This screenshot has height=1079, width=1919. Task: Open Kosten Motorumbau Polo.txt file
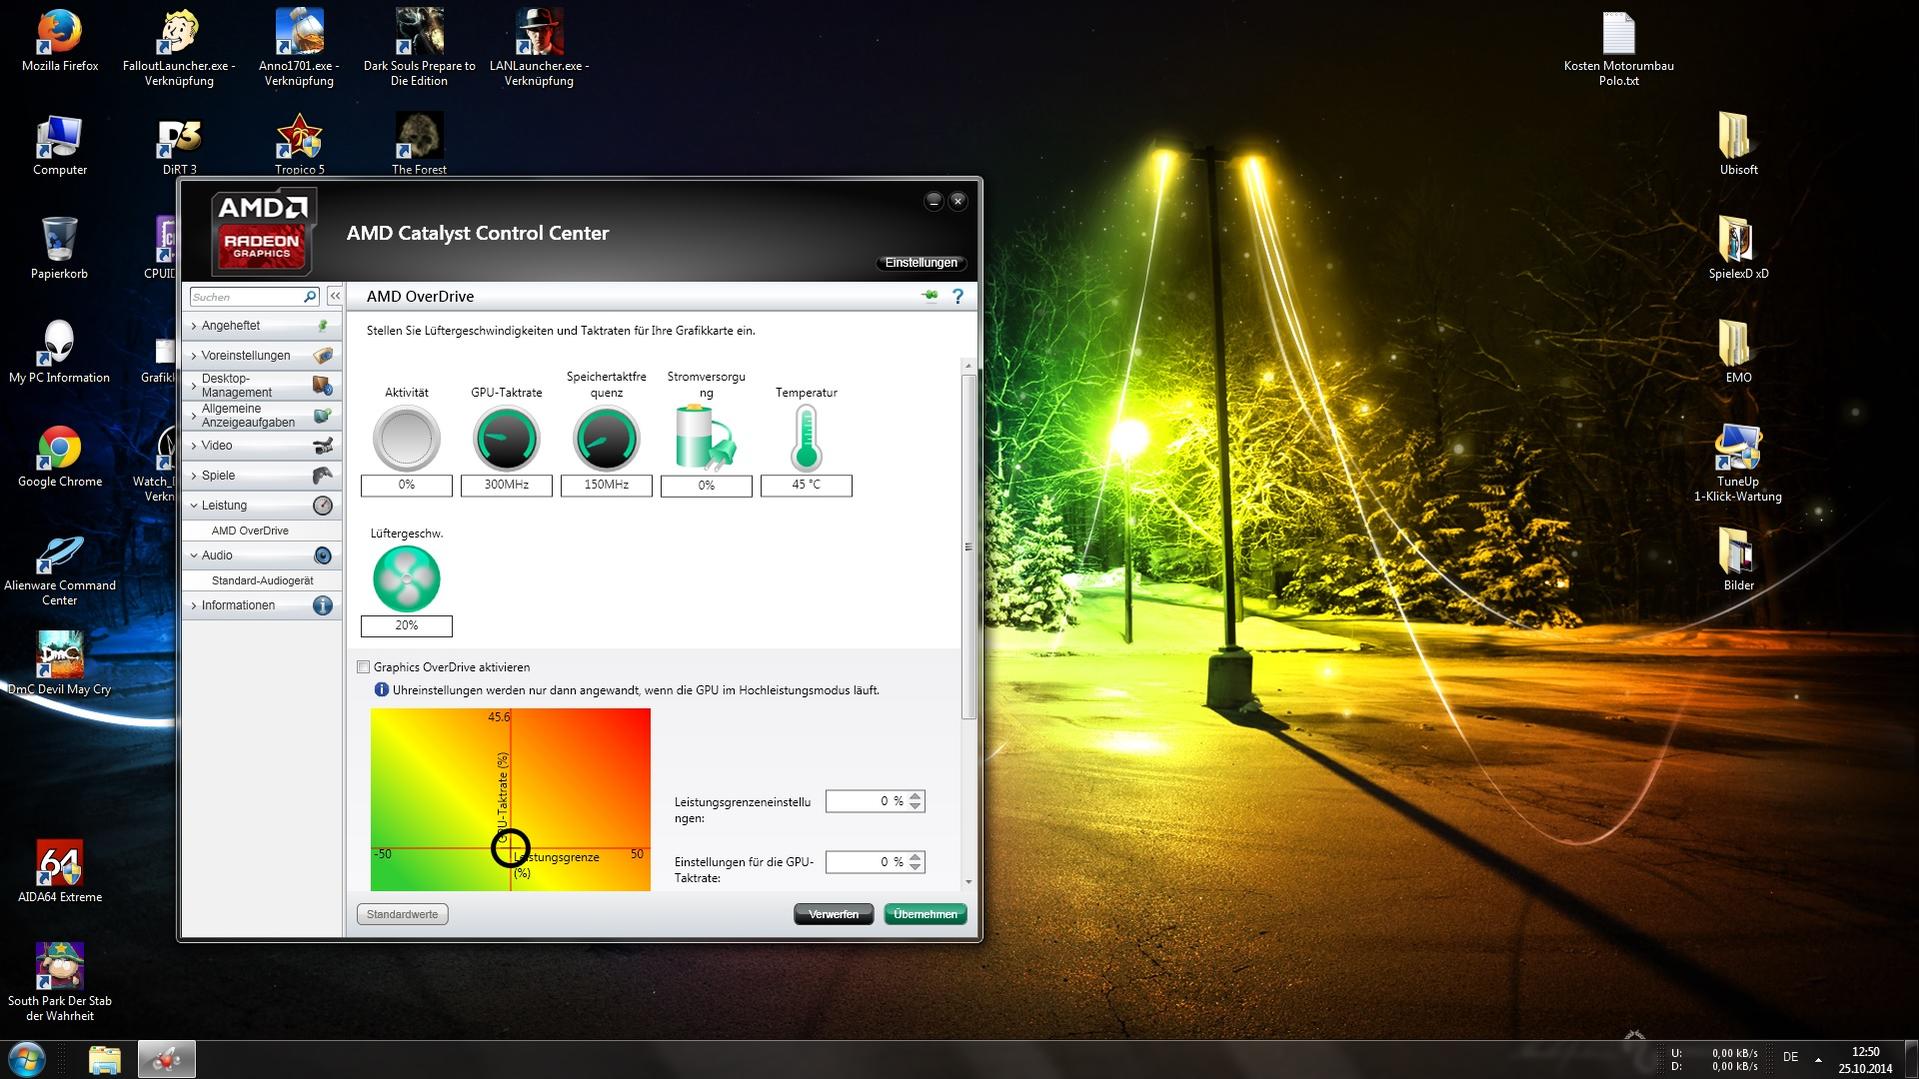[x=1618, y=47]
